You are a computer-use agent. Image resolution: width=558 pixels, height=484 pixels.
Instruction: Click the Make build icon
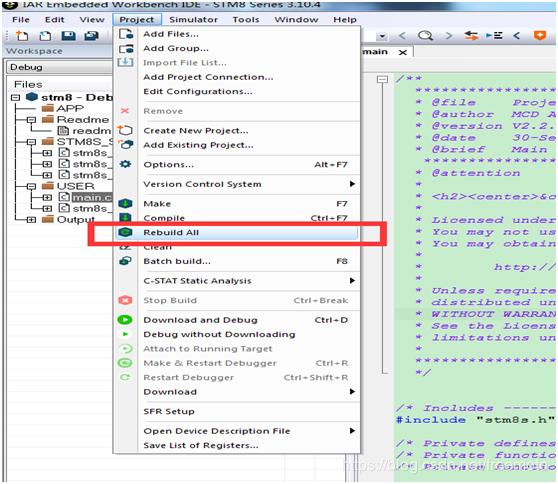click(x=125, y=204)
